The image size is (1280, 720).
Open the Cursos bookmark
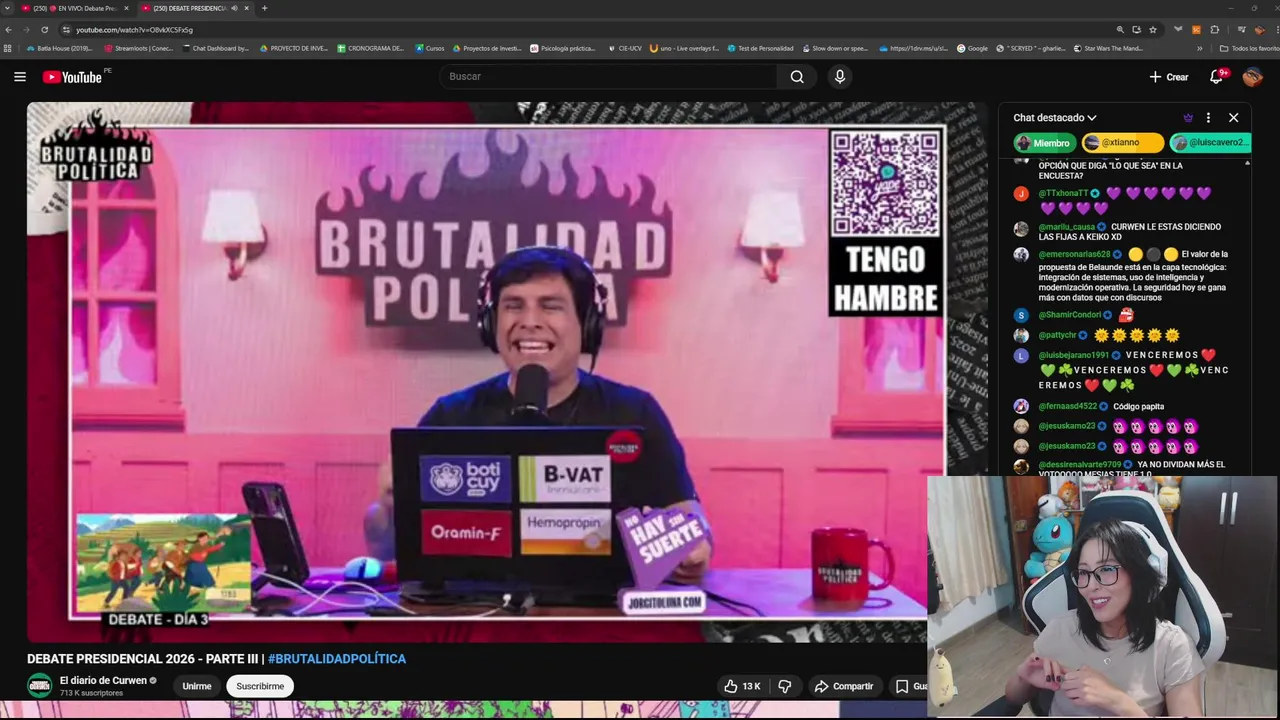tap(430, 48)
